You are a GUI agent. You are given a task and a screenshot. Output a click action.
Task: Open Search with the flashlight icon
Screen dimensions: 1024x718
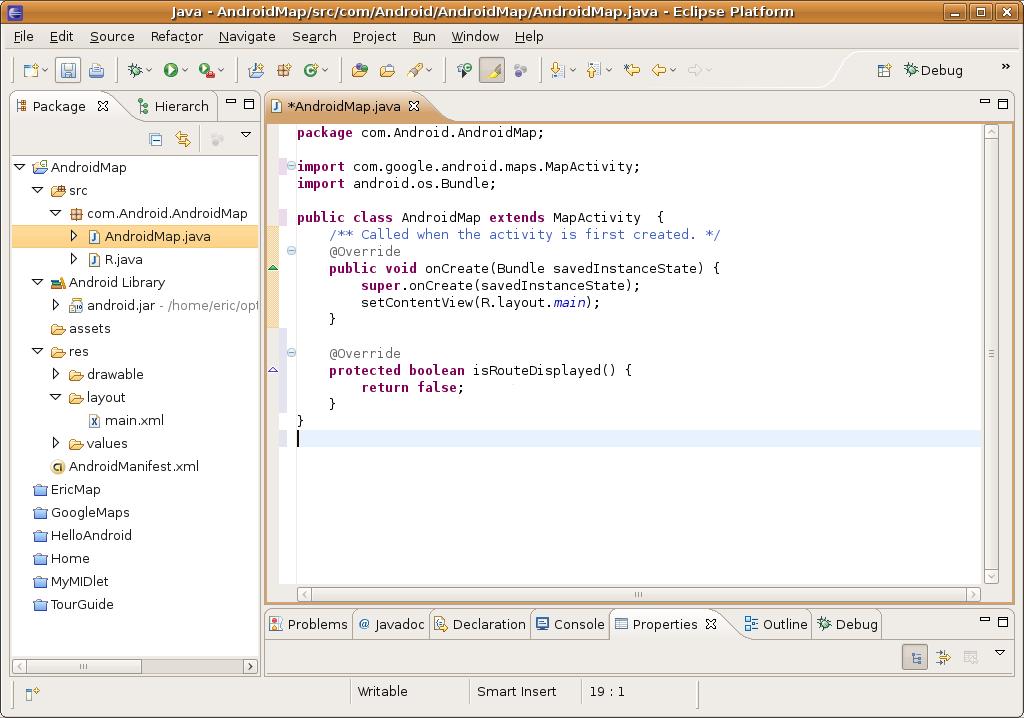[414, 70]
